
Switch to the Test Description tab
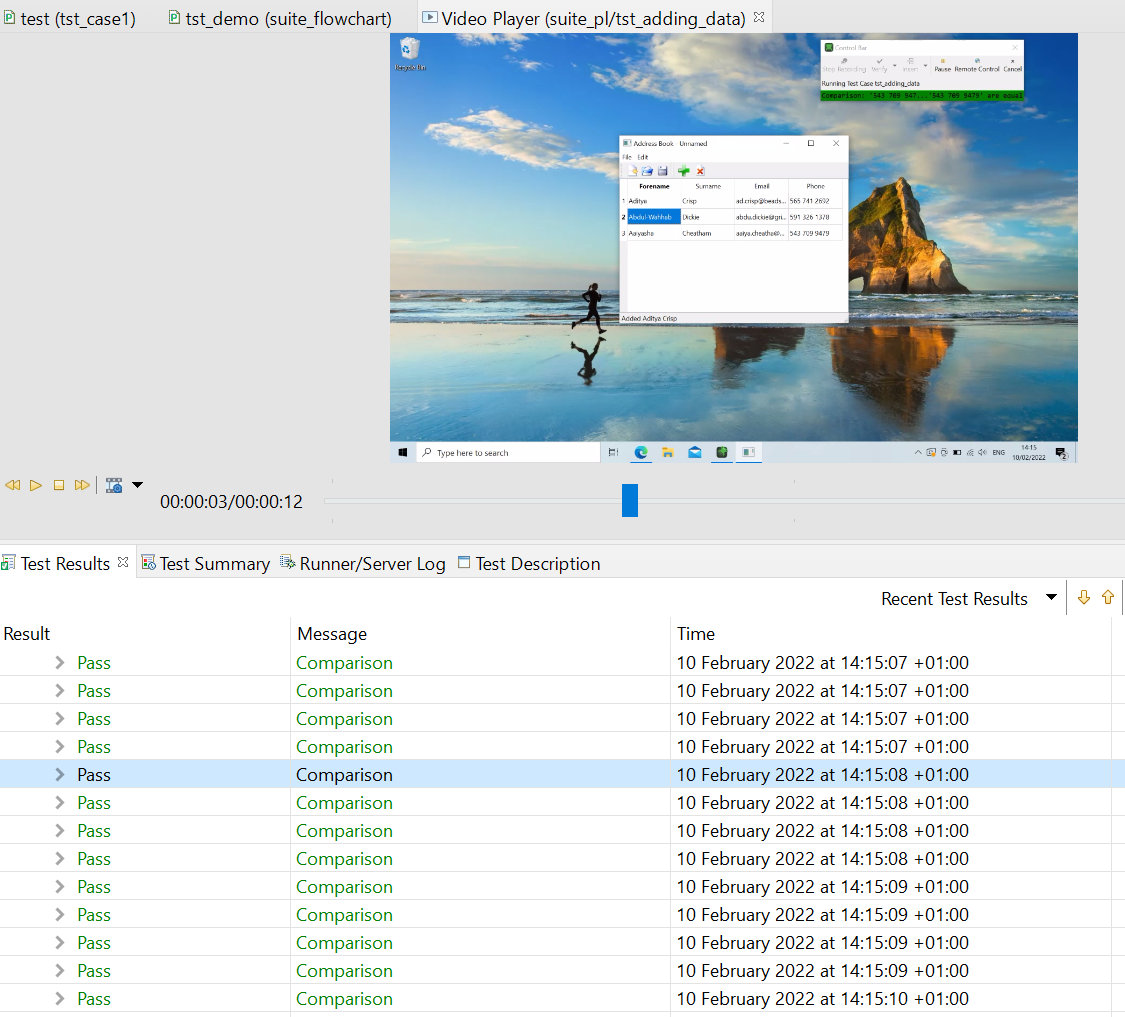(528, 564)
